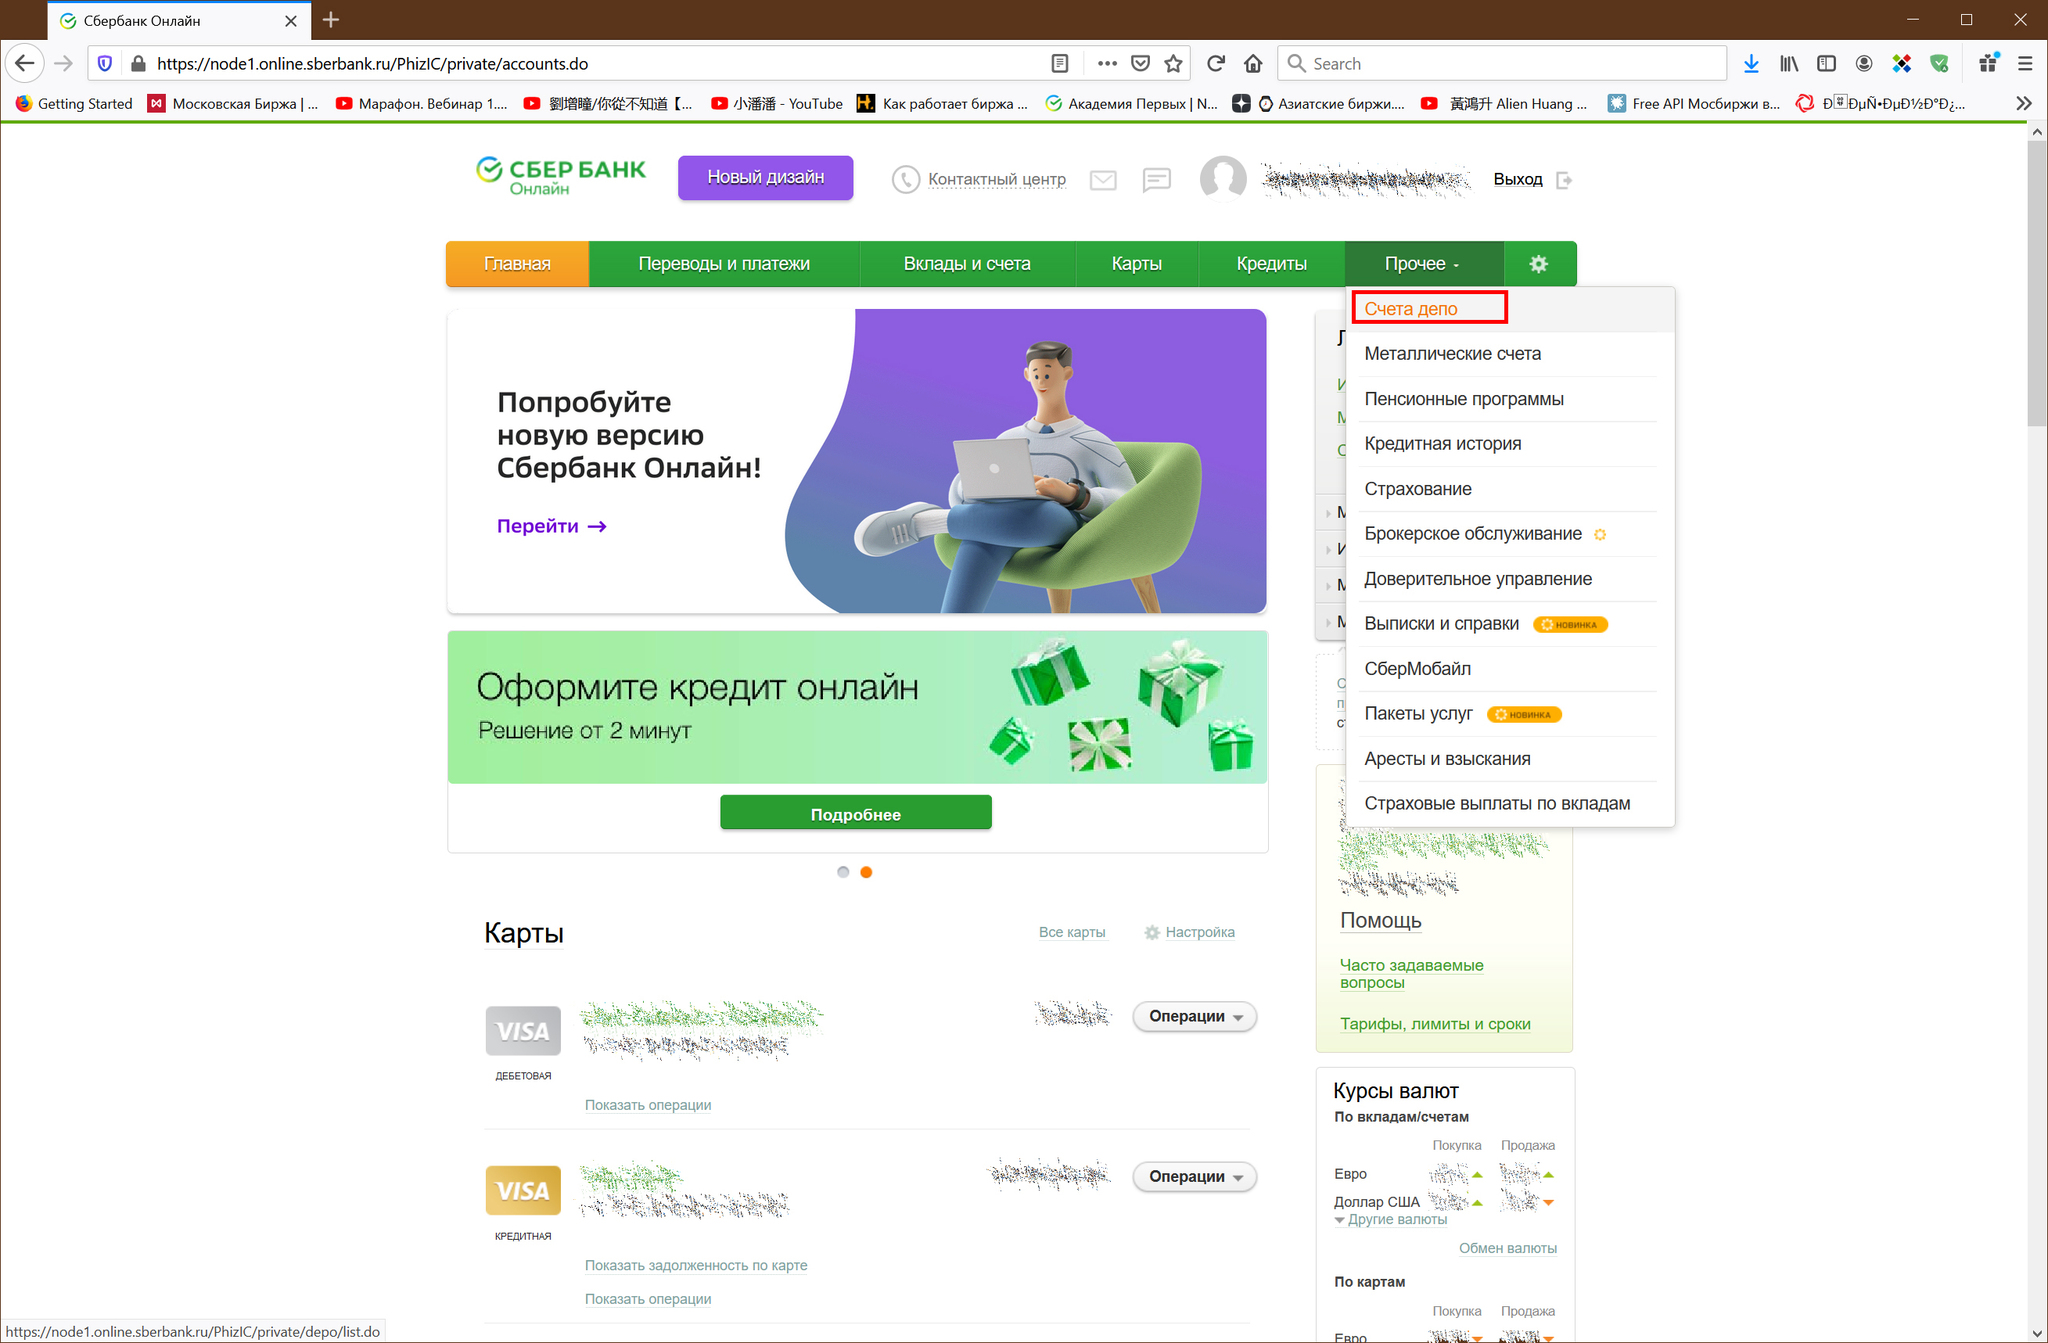Bookmark page with the star icon
This screenshot has width=2048, height=1343.
point(1173,64)
